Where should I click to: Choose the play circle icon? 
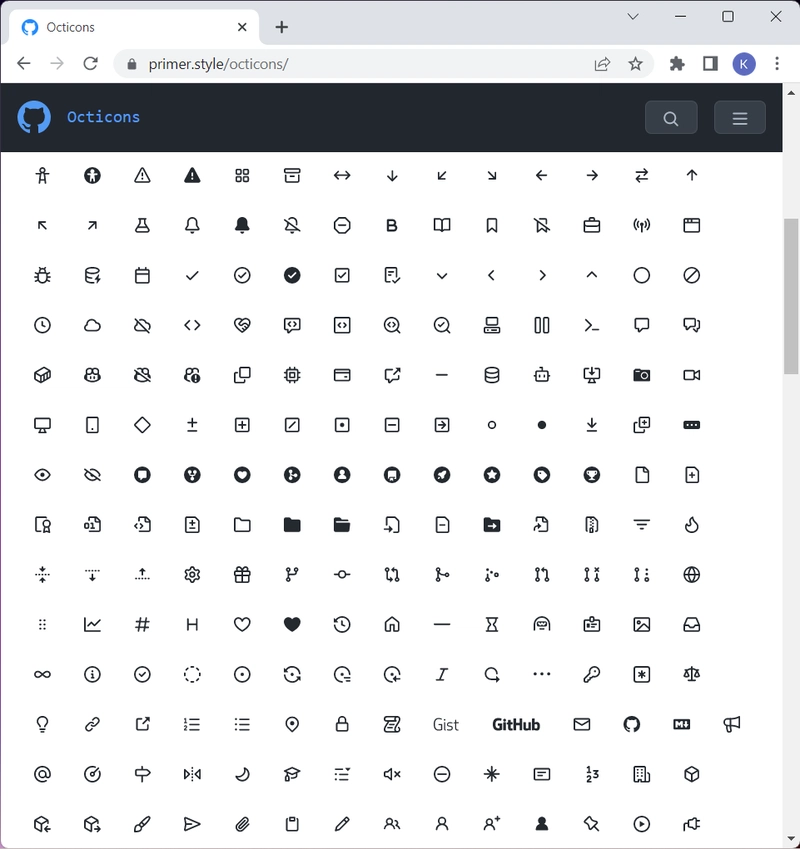point(641,824)
